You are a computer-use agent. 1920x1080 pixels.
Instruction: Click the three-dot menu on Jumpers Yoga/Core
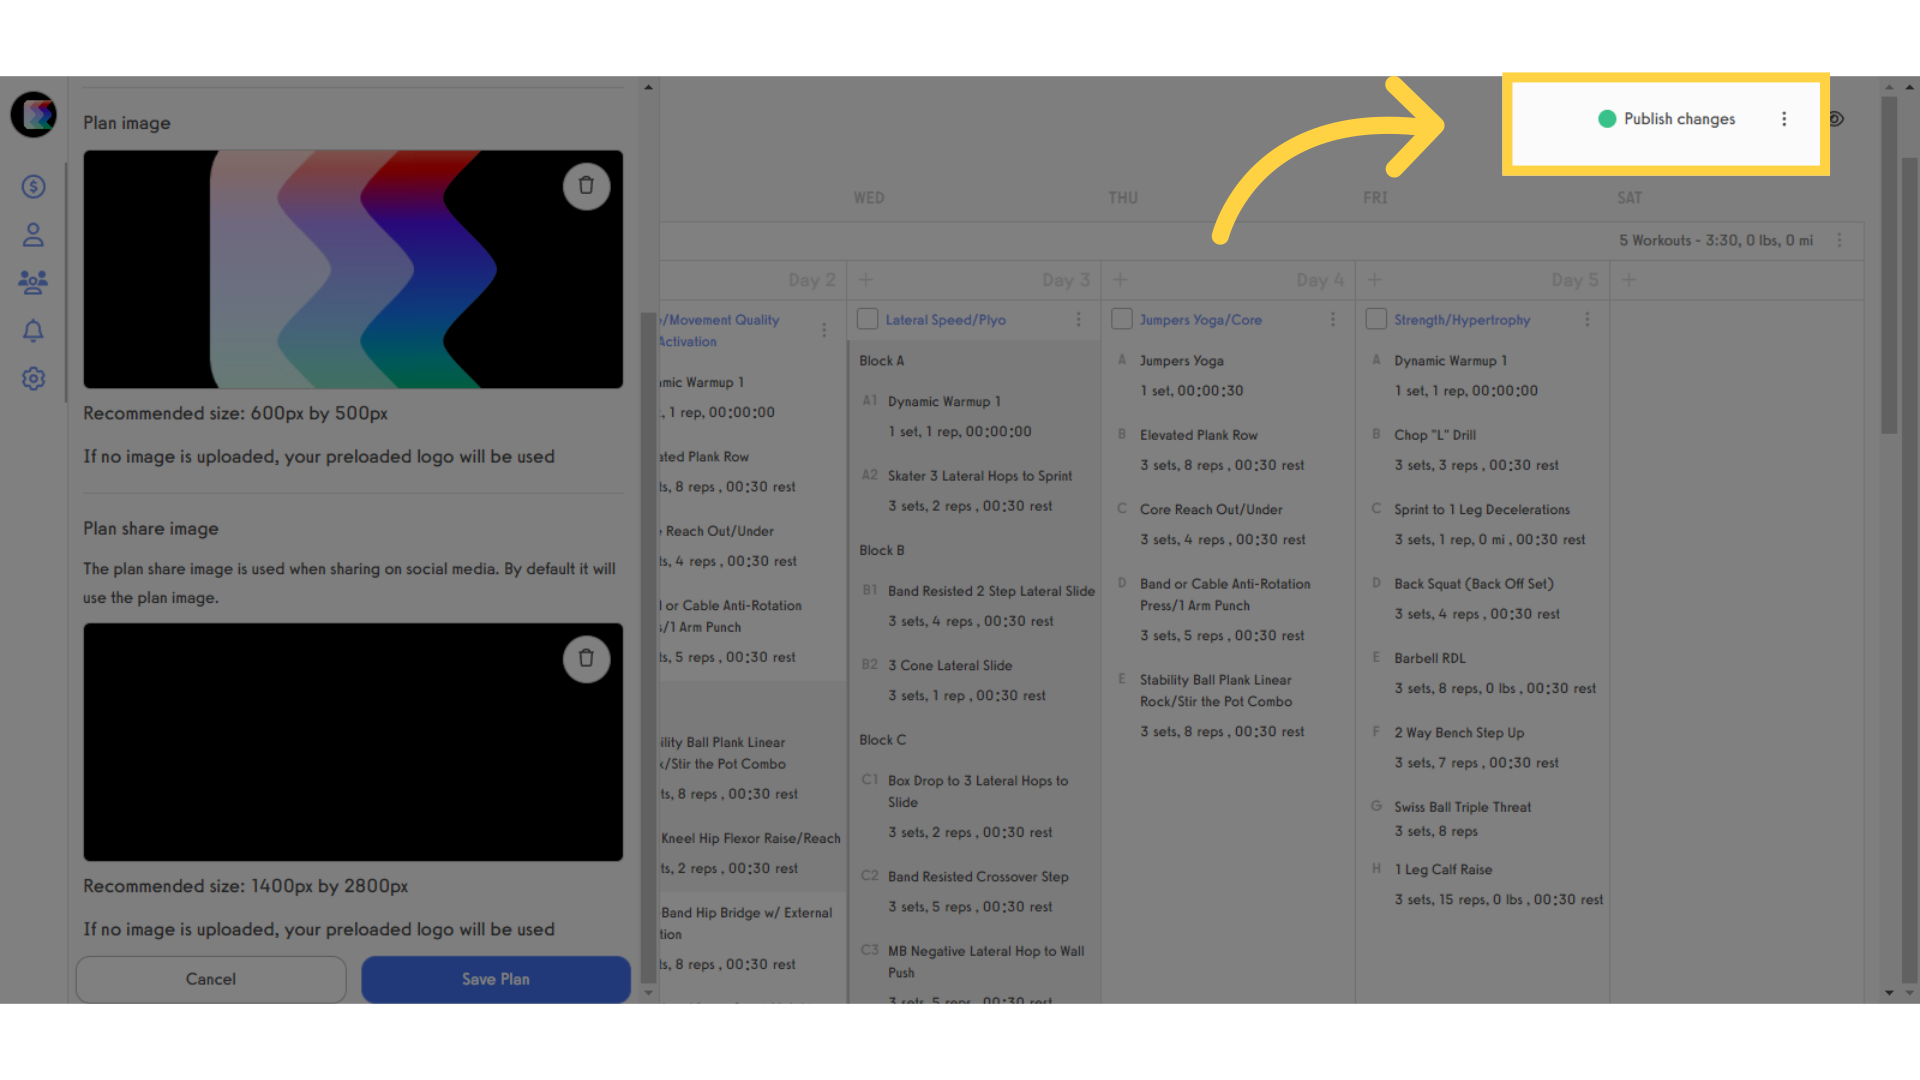[1335, 319]
